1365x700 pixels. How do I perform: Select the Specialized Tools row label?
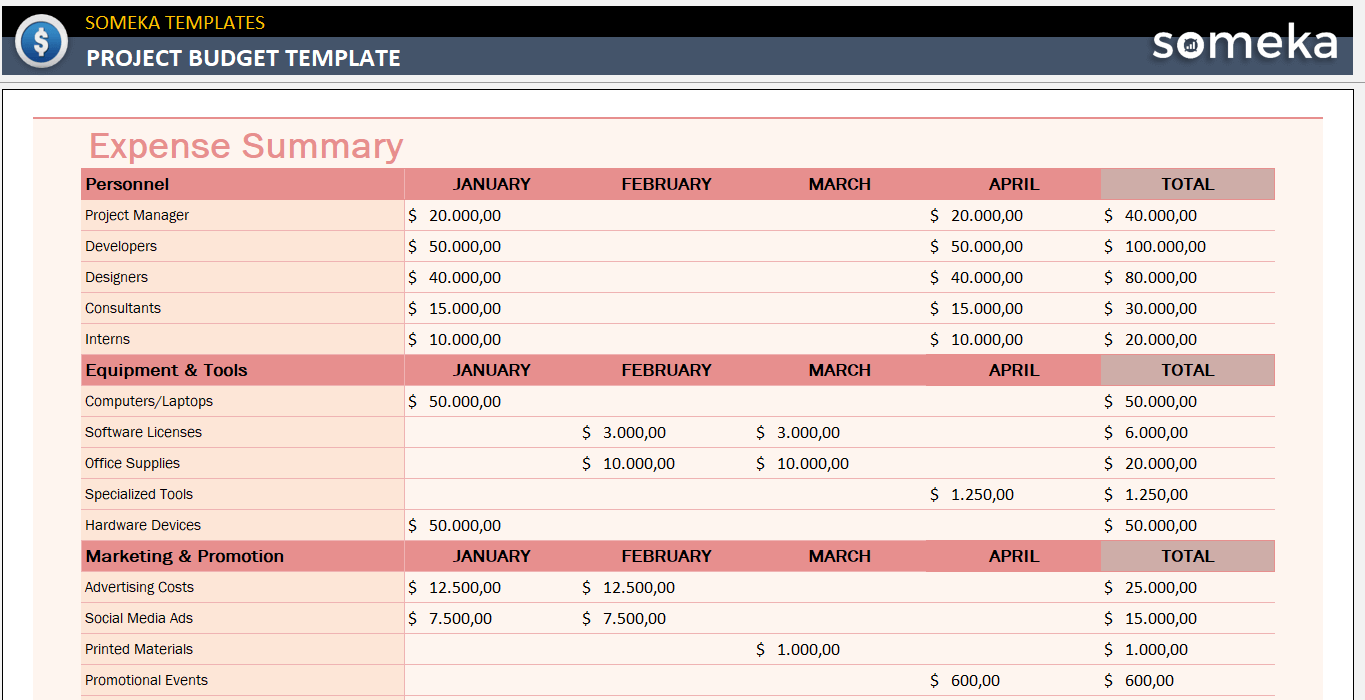click(x=139, y=494)
